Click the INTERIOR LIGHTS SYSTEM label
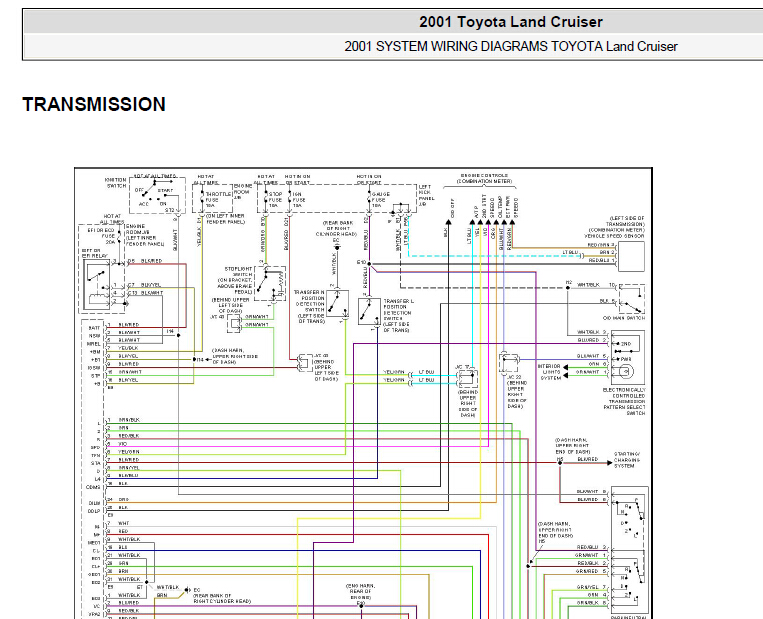This screenshot has height=619, width=763. 550,372
